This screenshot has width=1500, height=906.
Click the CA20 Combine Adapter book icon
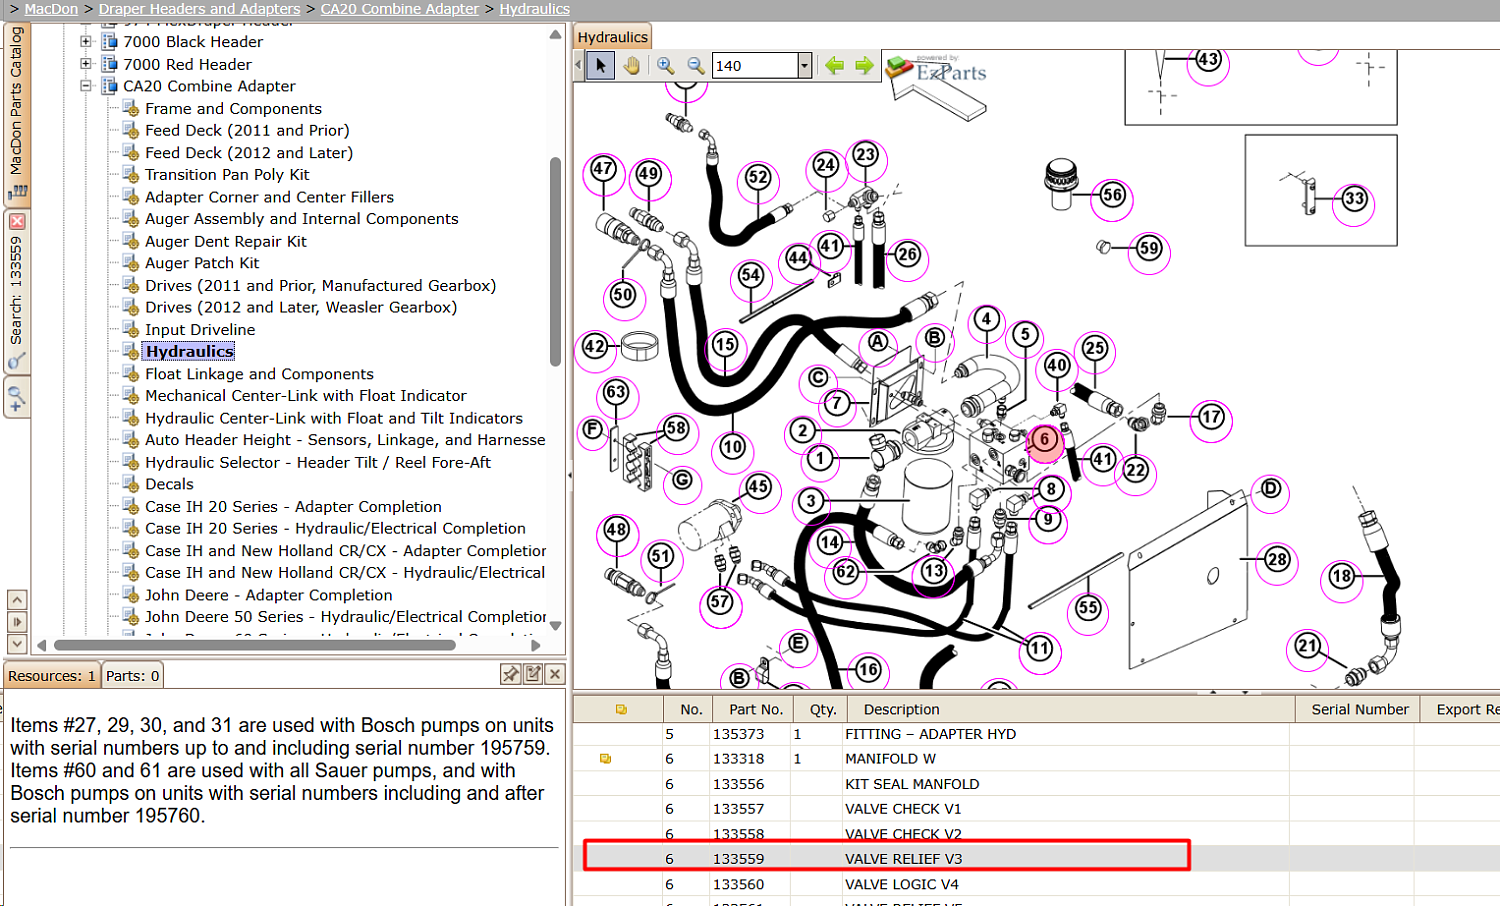(x=110, y=86)
